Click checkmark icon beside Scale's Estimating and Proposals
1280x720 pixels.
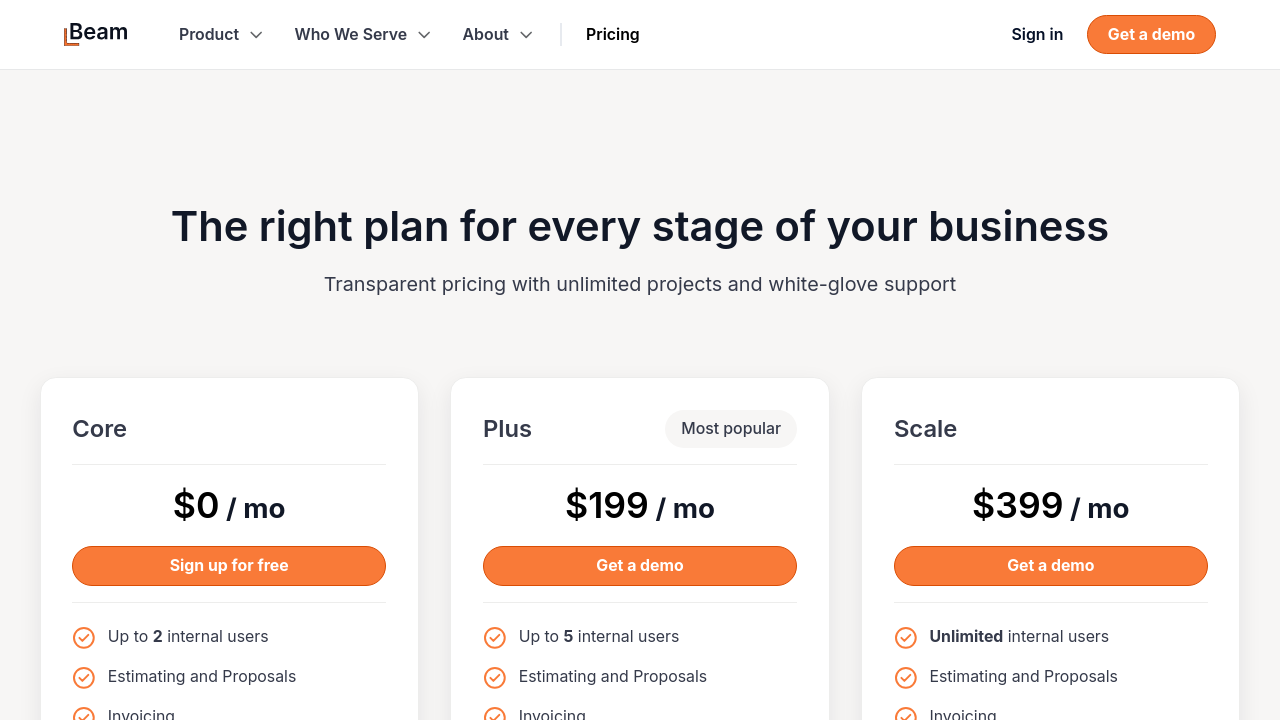click(x=906, y=677)
